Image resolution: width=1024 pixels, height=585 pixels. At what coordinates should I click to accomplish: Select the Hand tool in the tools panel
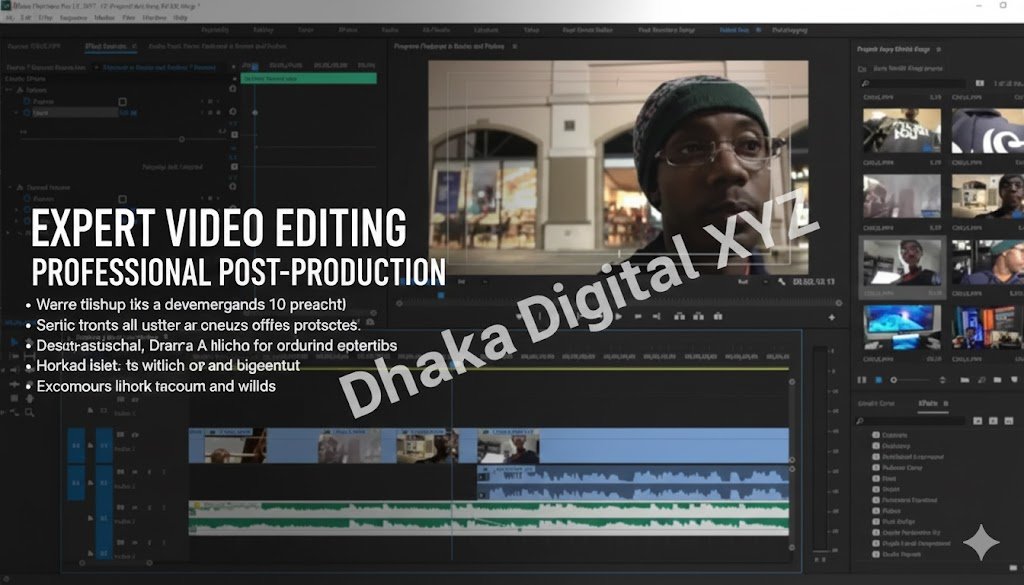[x=30, y=398]
